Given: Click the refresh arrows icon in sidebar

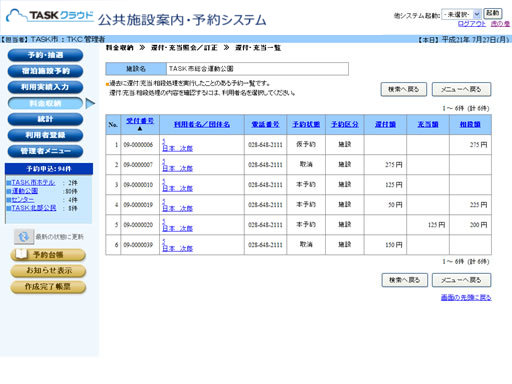Looking at the screenshot, I should pos(24,237).
